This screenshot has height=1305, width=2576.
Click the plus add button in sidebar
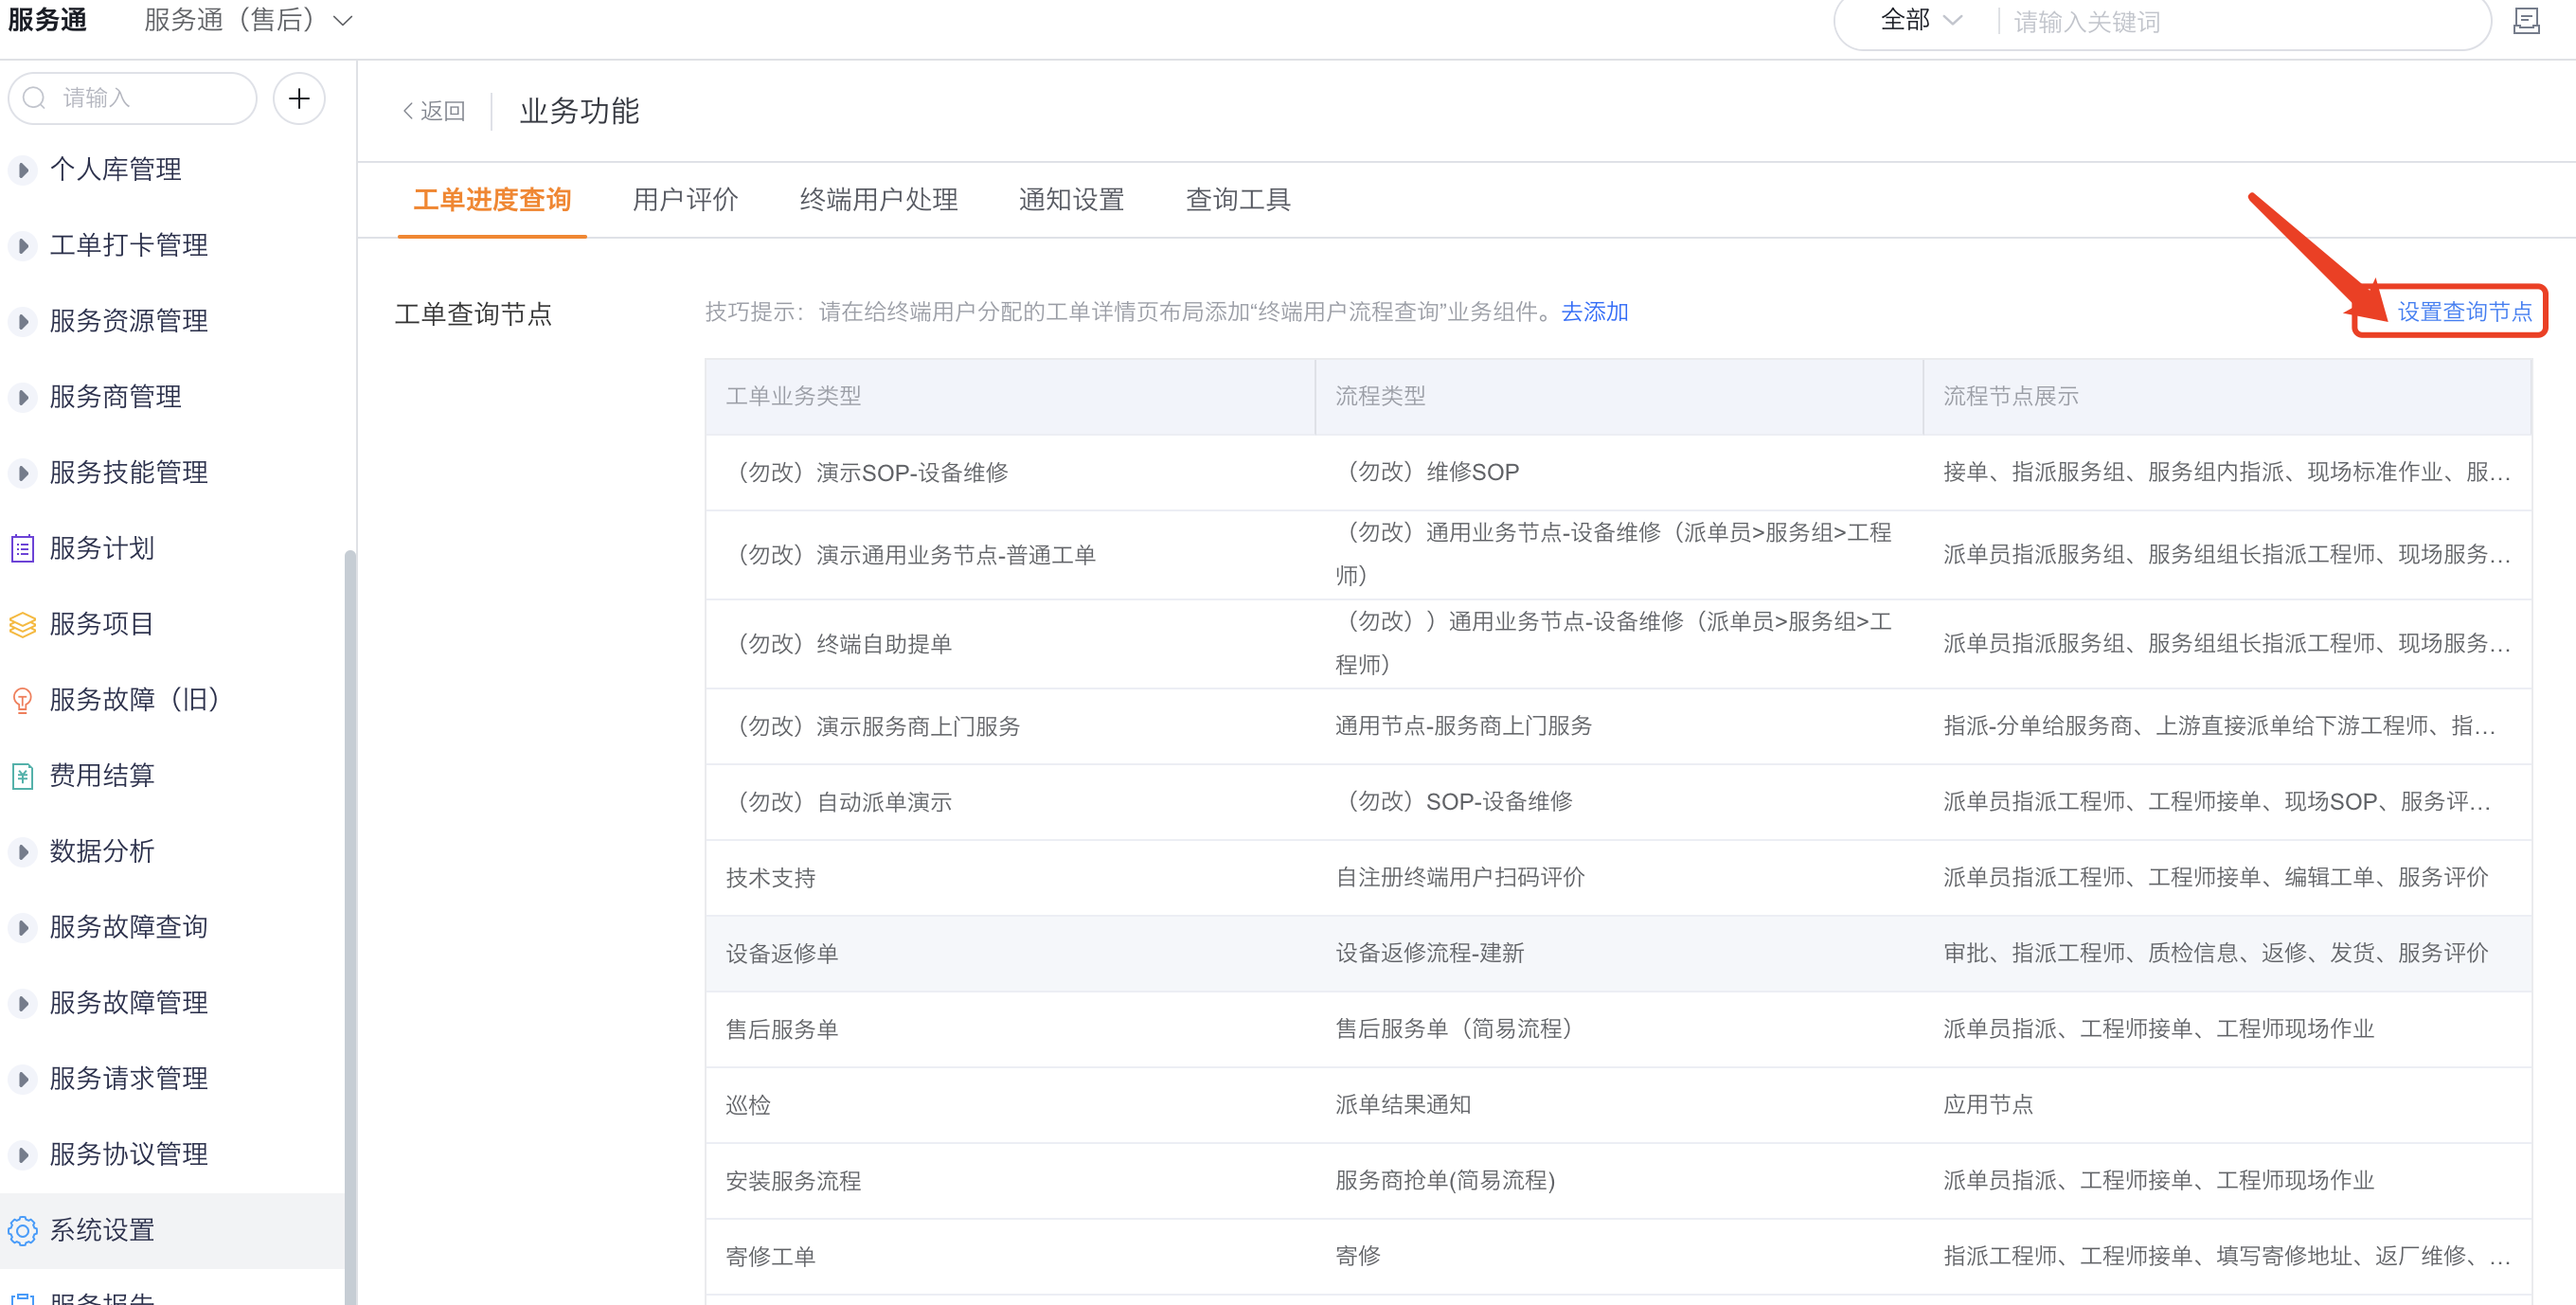point(298,98)
